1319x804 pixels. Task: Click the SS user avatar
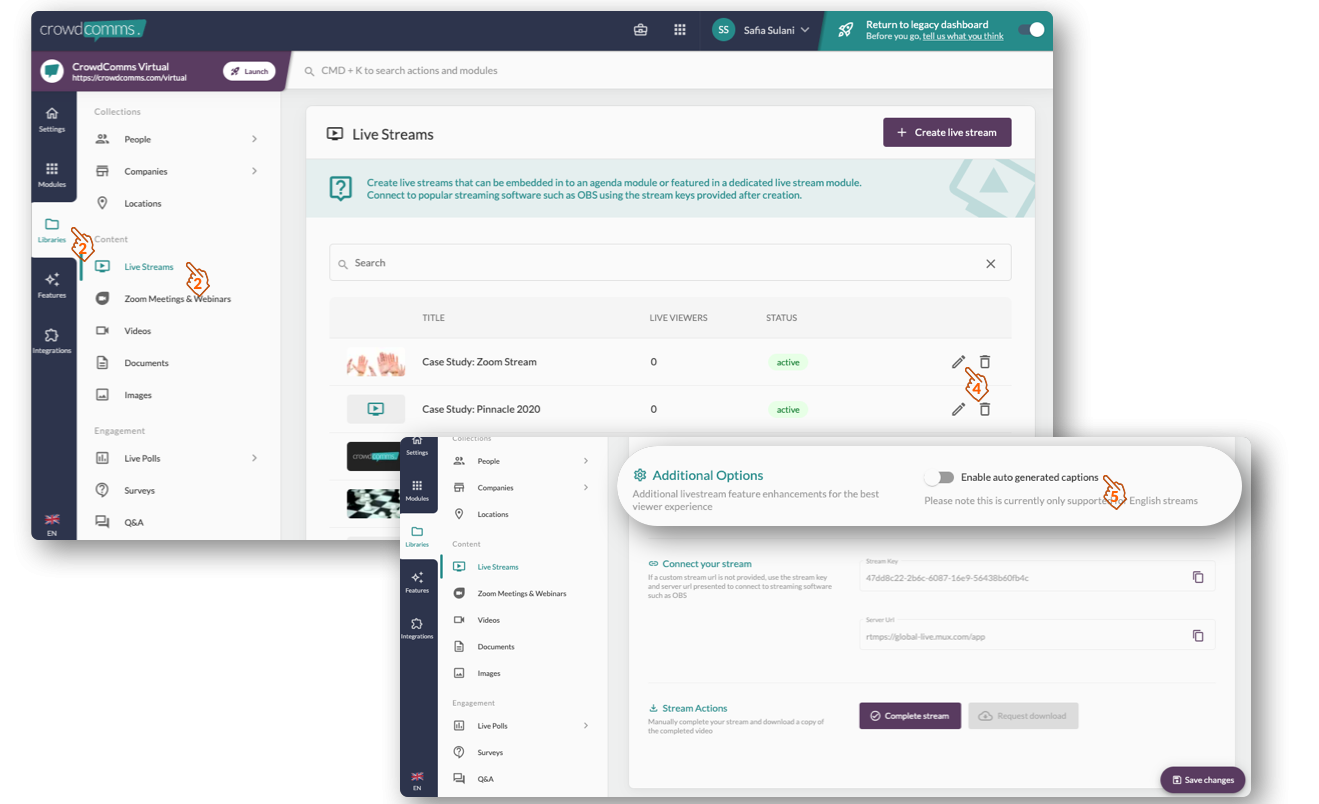(x=723, y=30)
